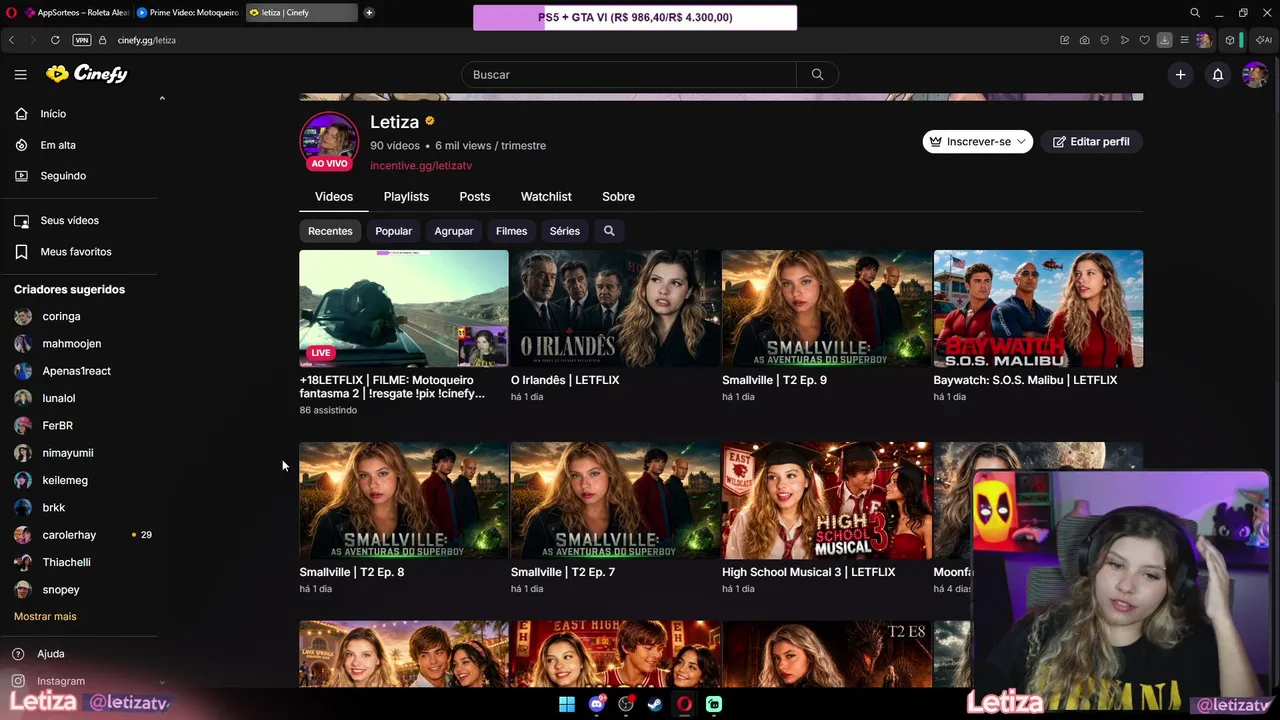Open a new browser tab
Image resolution: width=1280 pixels, height=720 pixels.
[369, 13]
